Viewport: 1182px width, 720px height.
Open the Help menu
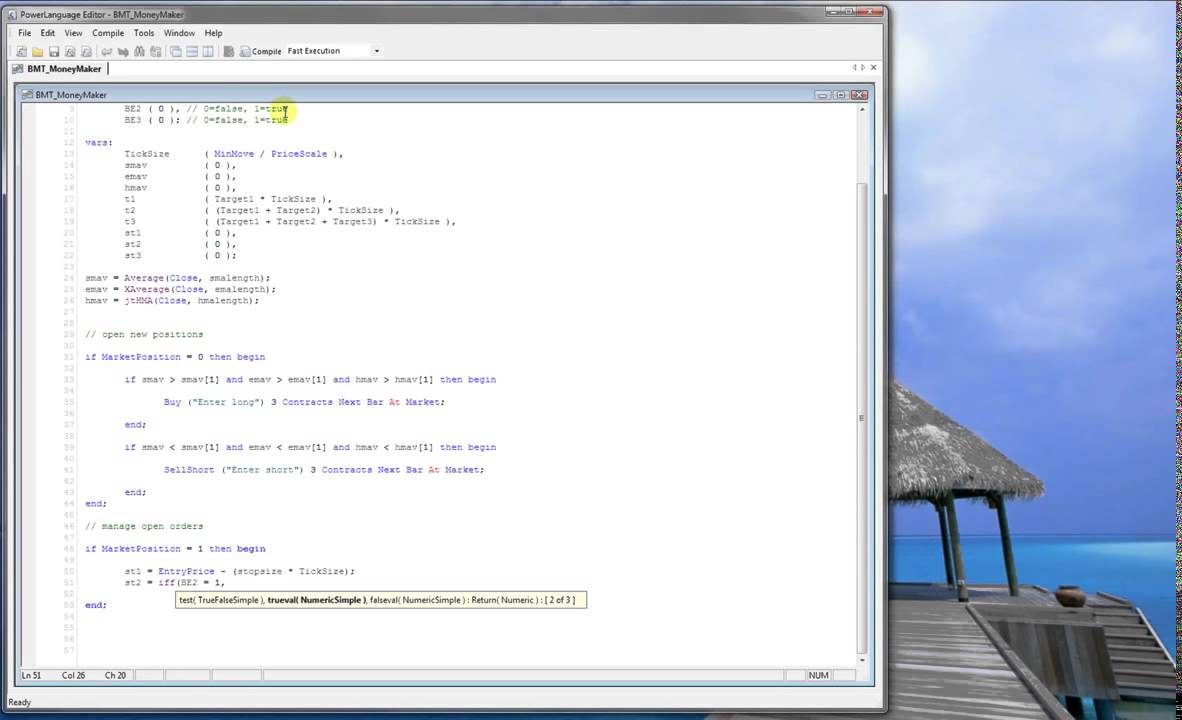click(213, 33)
